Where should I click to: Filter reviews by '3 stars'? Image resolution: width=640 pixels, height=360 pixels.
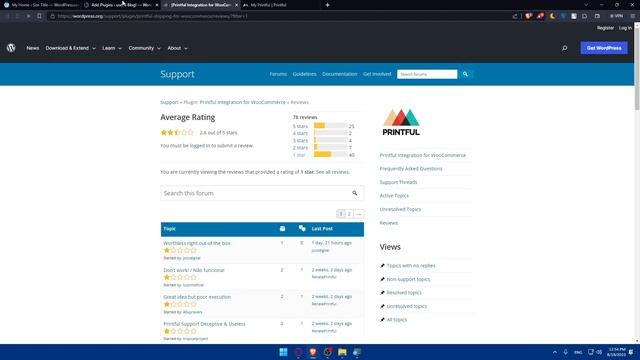coord(300,140)
